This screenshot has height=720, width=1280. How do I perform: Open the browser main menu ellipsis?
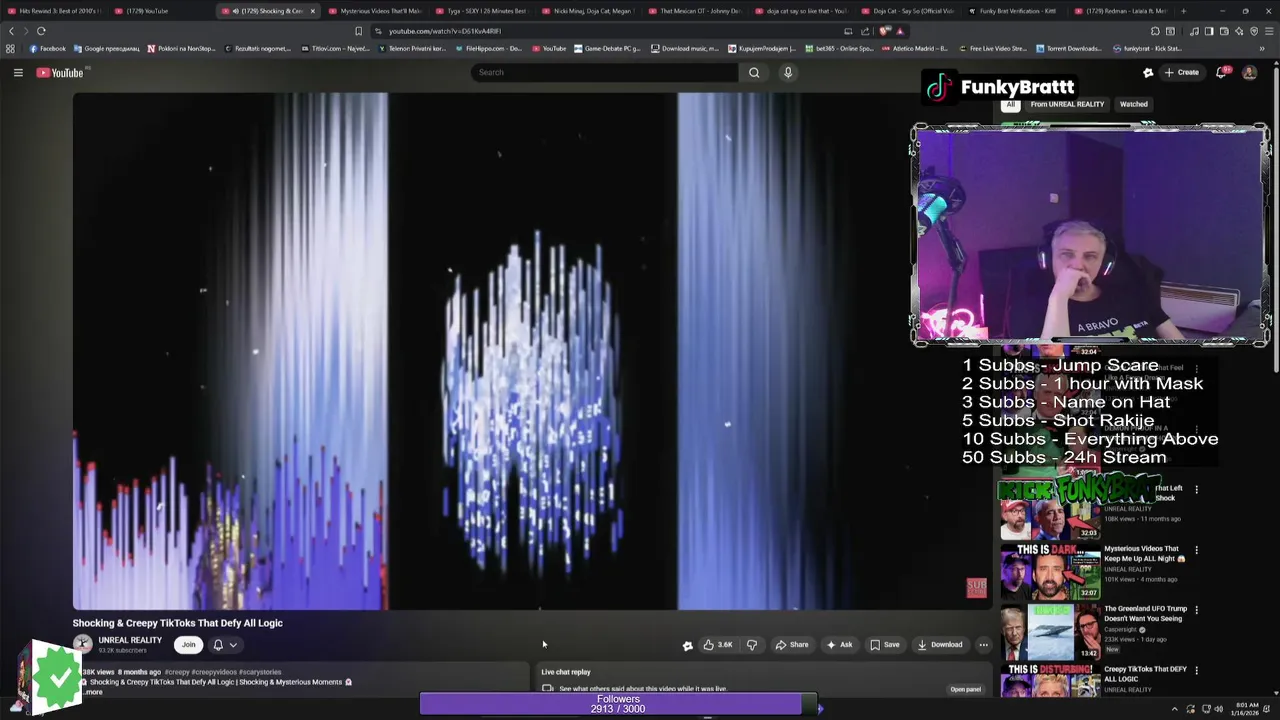[x=1269, y=31]
